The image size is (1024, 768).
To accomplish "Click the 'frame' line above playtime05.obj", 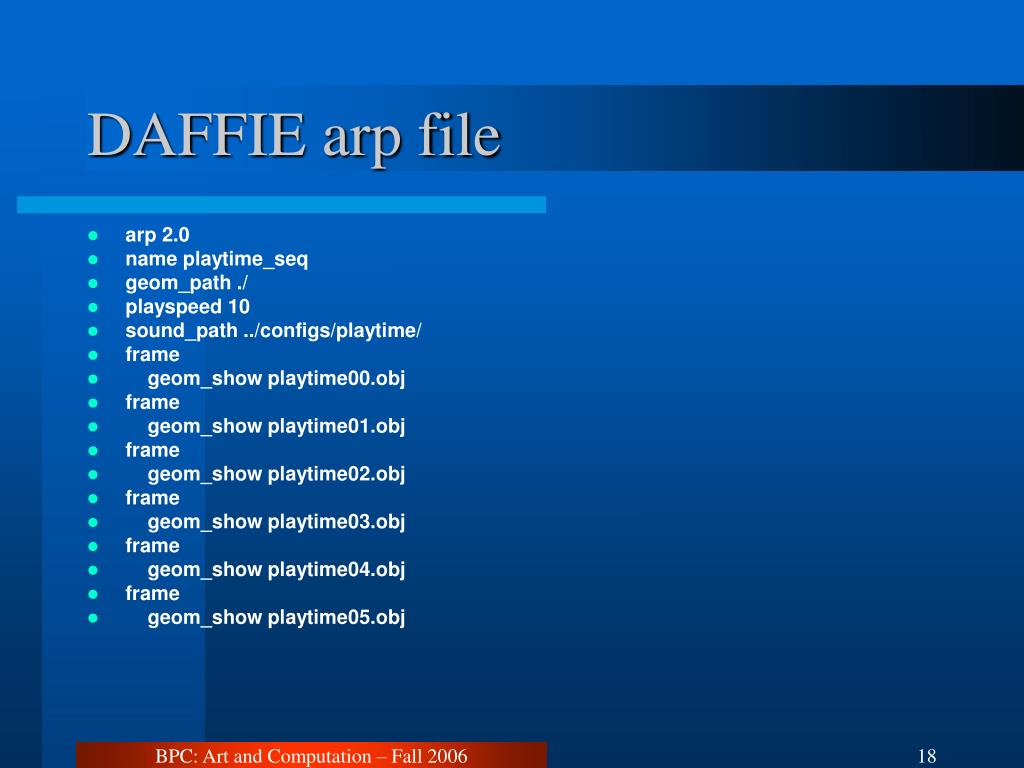I will [x=152, y=594].
